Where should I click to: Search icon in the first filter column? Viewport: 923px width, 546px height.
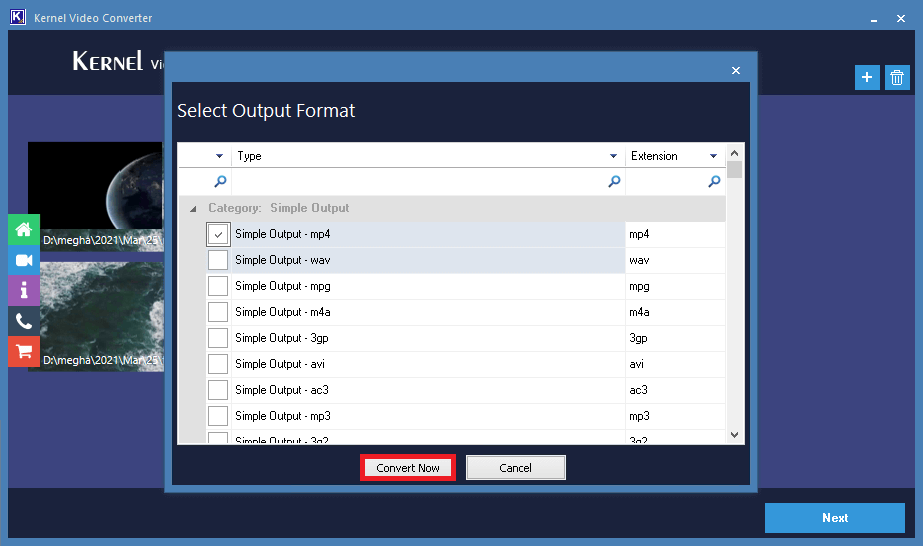[220, 181]
